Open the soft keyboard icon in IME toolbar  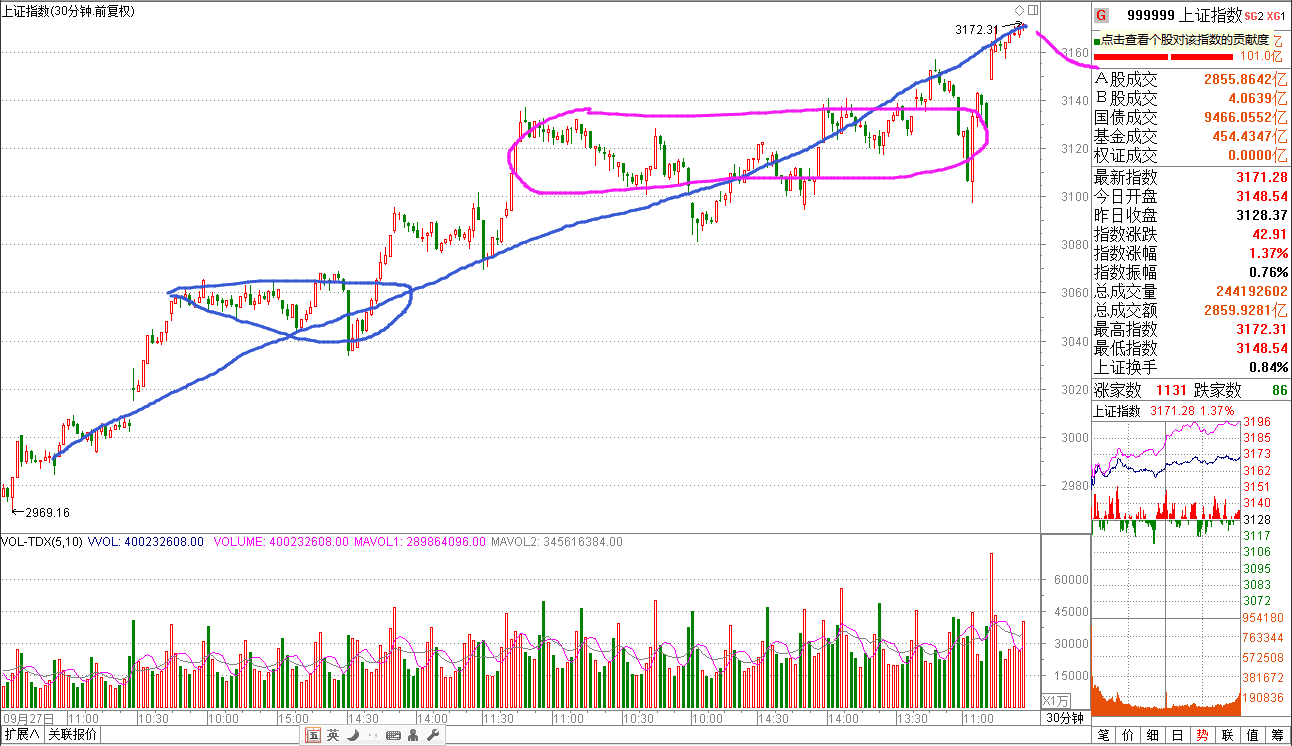pyautogui.click(x=393, y=736)
